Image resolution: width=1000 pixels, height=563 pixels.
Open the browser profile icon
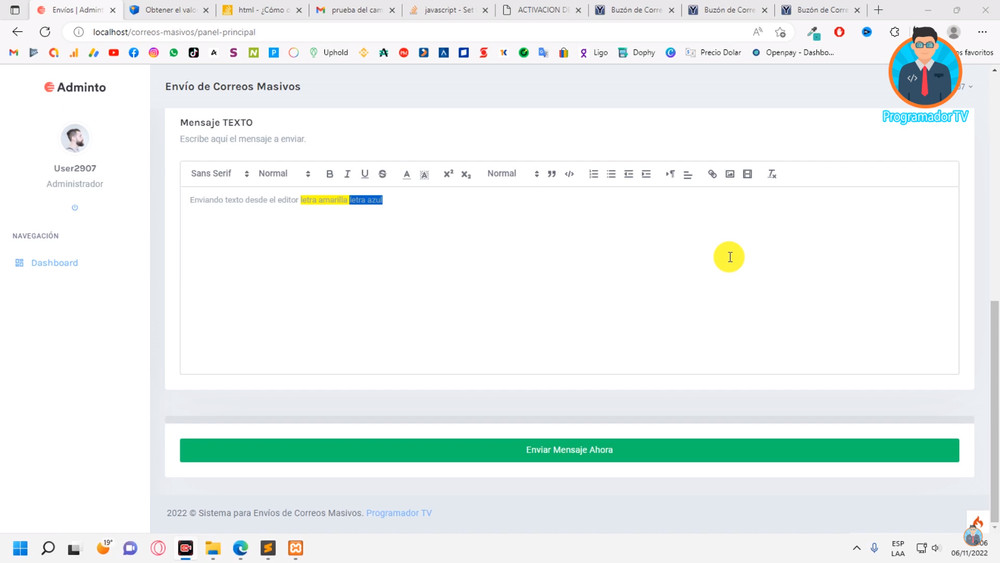click(x=954, y=32)
